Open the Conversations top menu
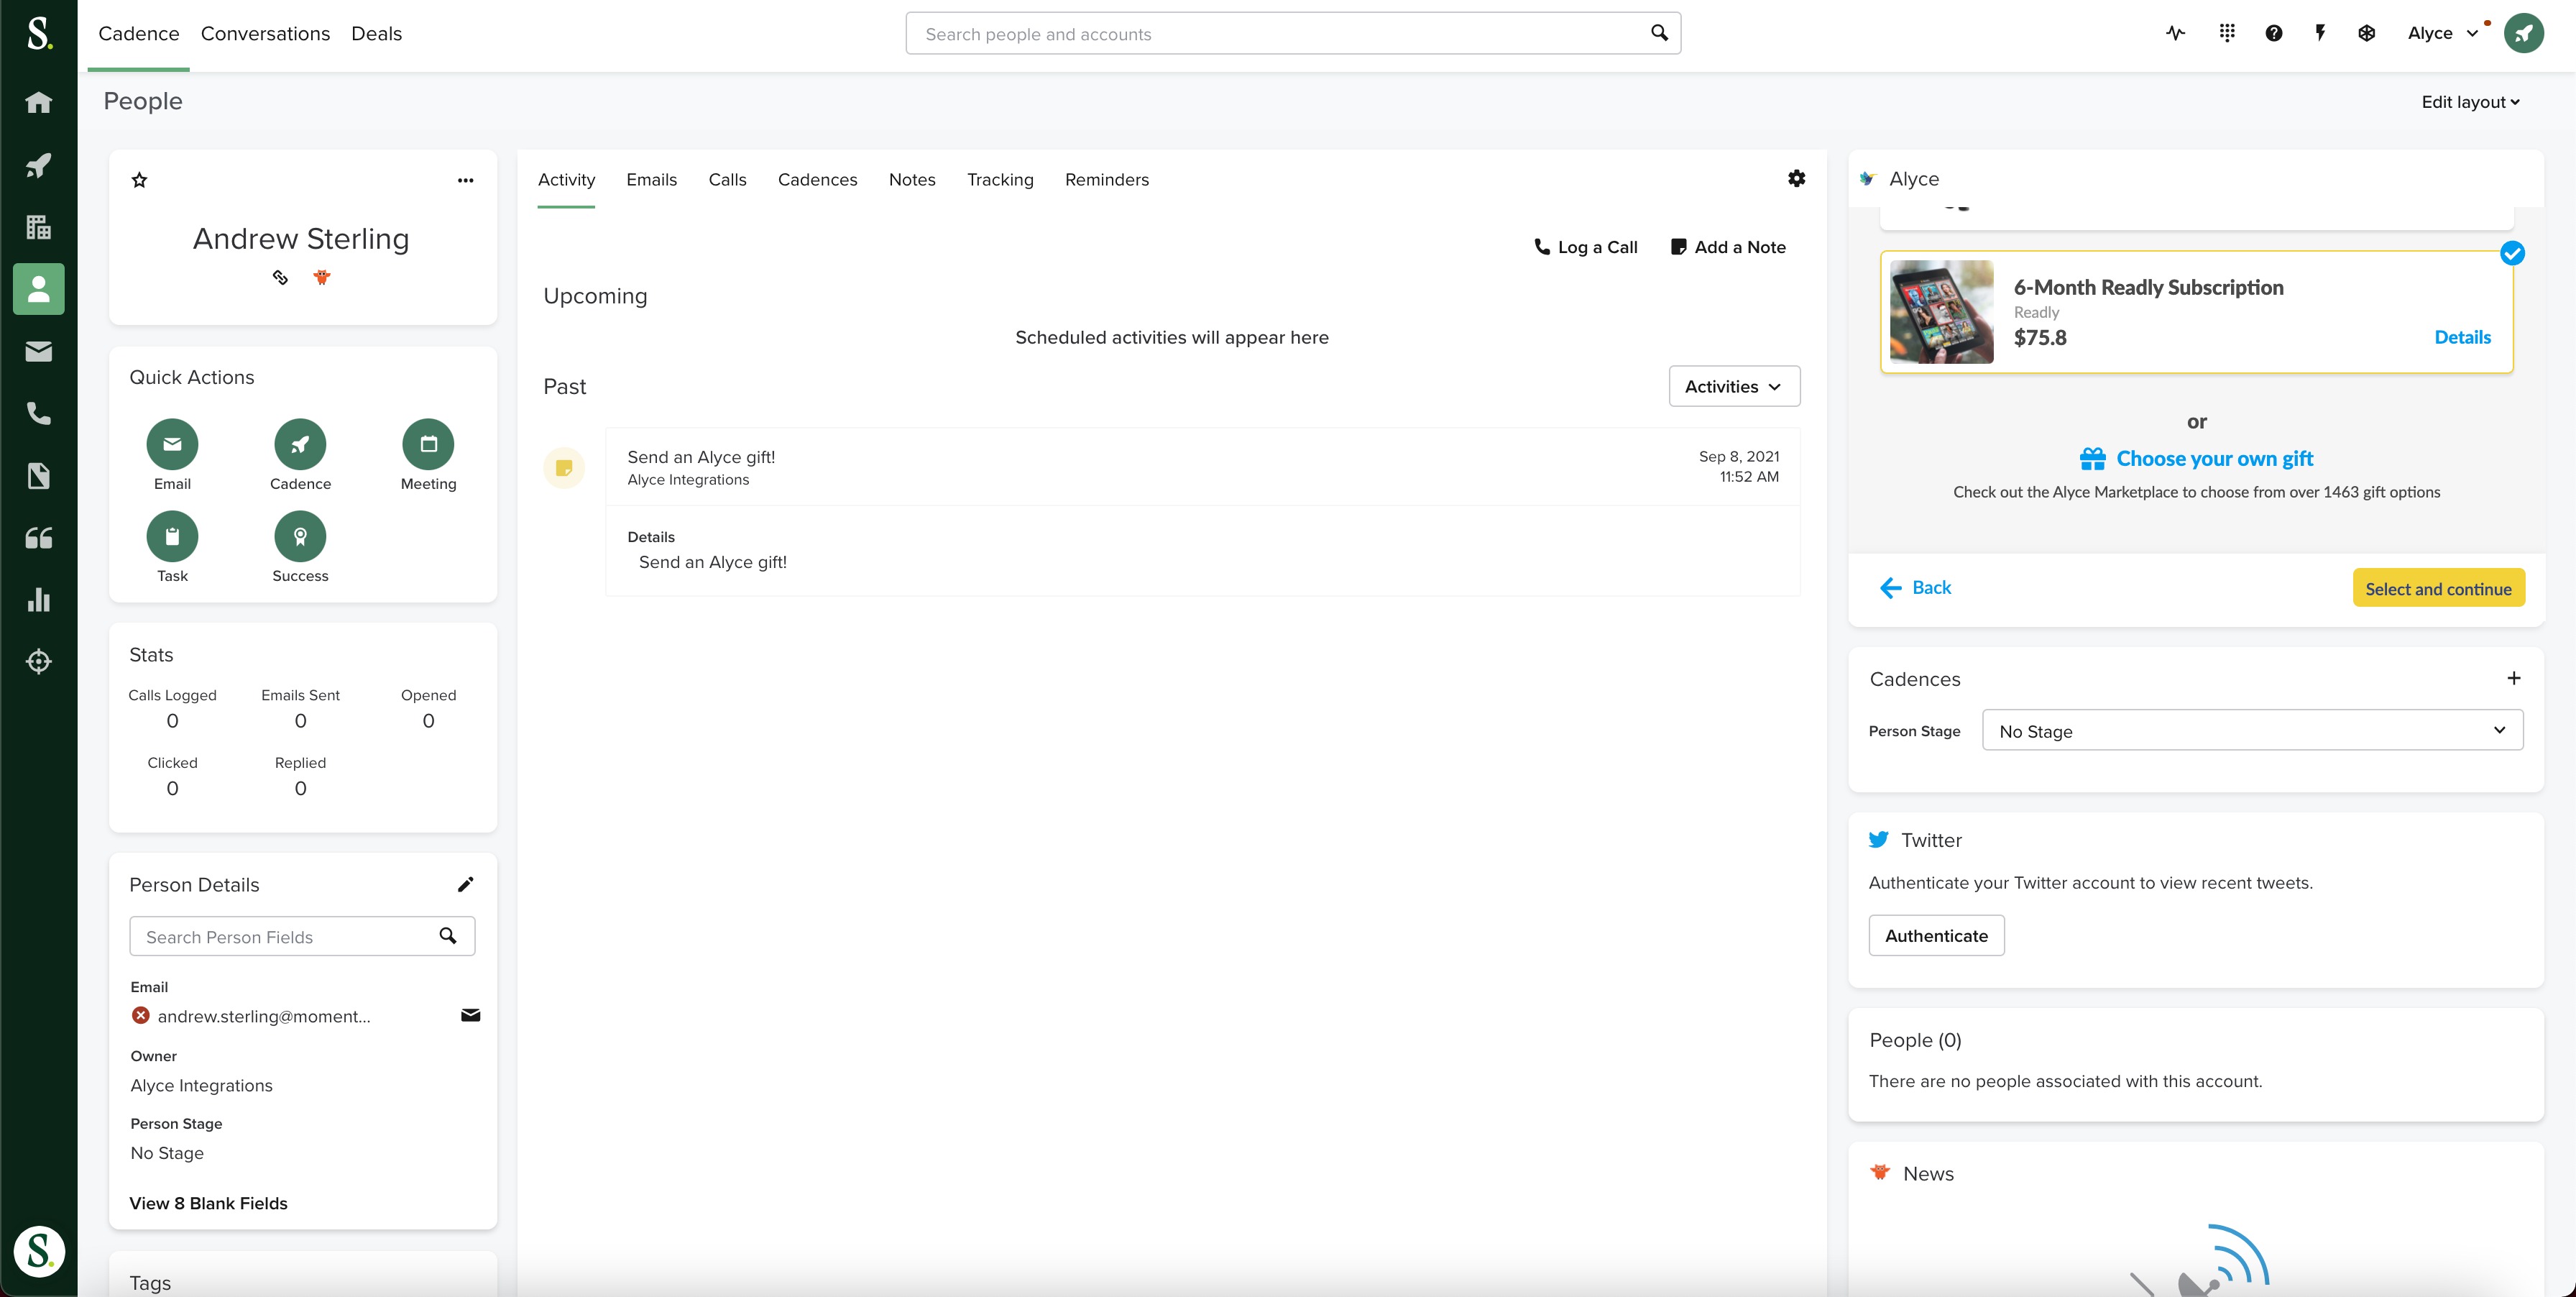The width and height of the screenshot is (2576, 1297). (265, 34)
